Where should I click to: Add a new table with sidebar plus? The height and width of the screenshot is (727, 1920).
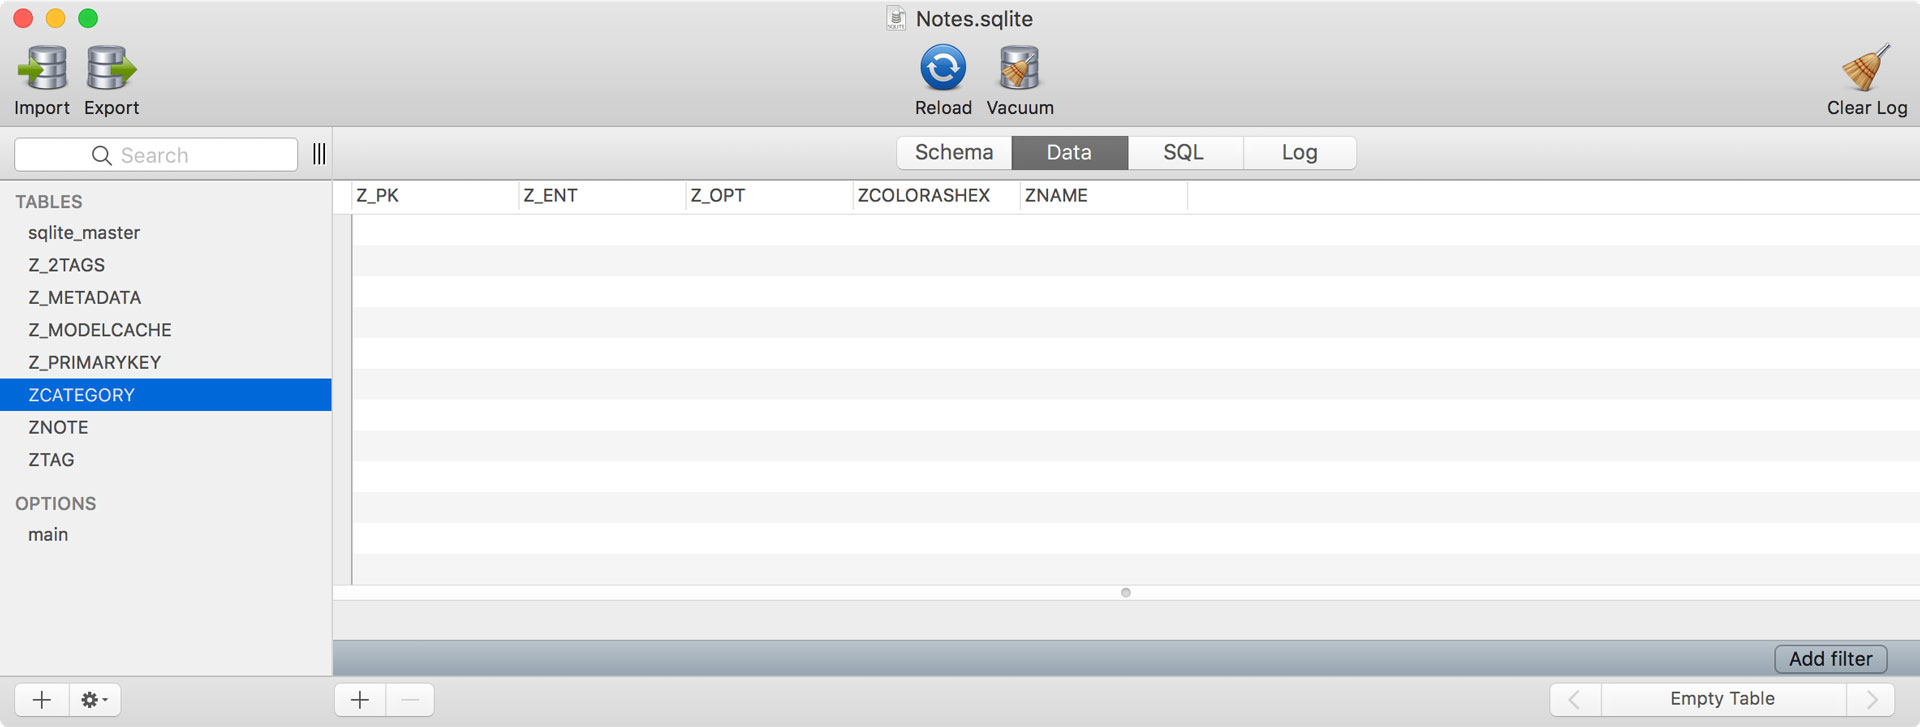42,700
